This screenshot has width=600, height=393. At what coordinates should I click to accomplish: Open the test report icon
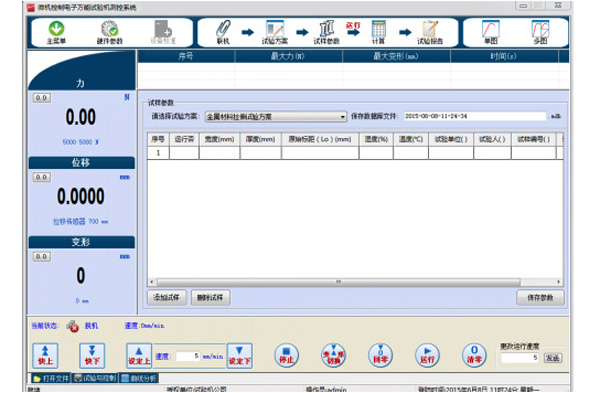point(430,29)
